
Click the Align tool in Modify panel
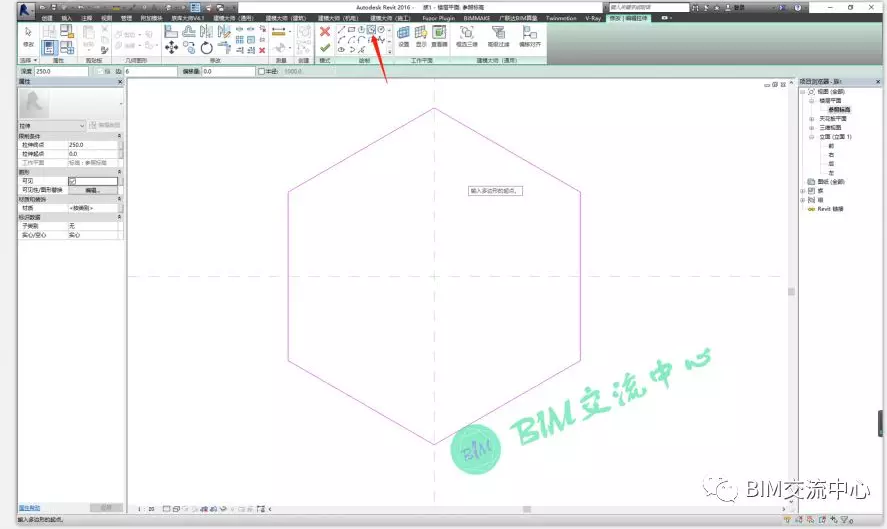point(171,31)
